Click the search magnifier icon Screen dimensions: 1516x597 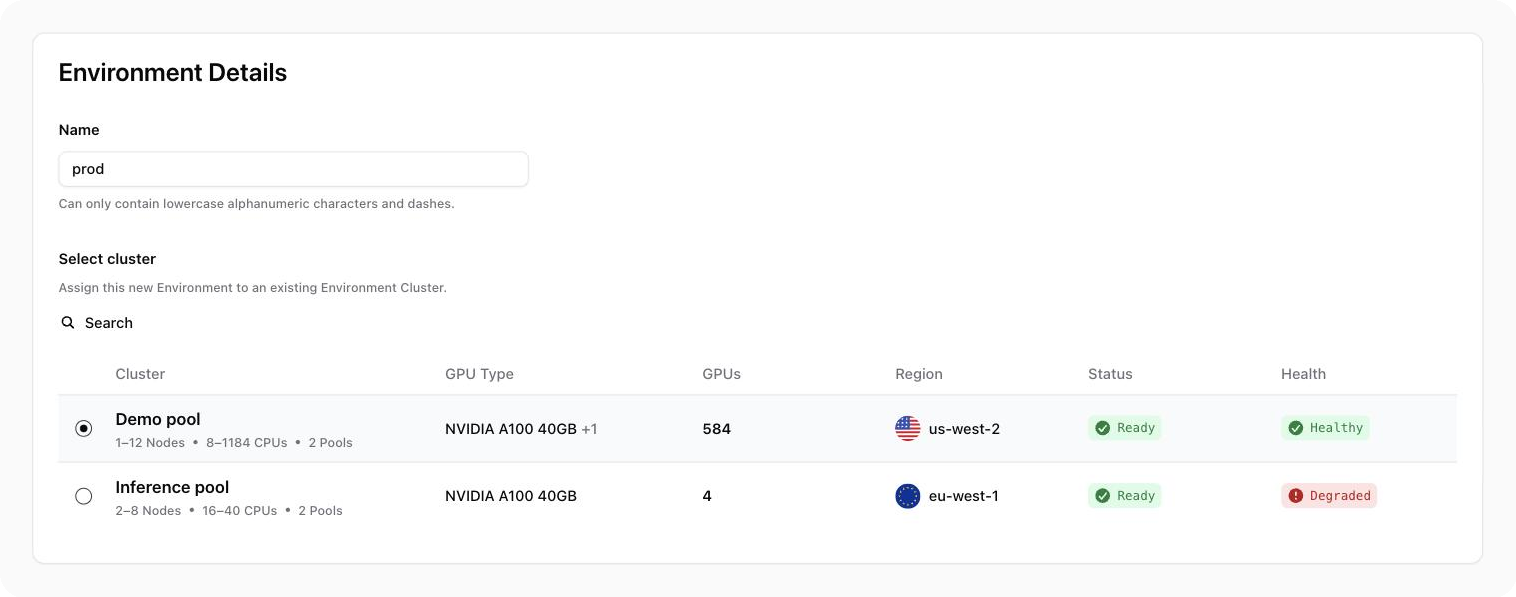point(68,323)
